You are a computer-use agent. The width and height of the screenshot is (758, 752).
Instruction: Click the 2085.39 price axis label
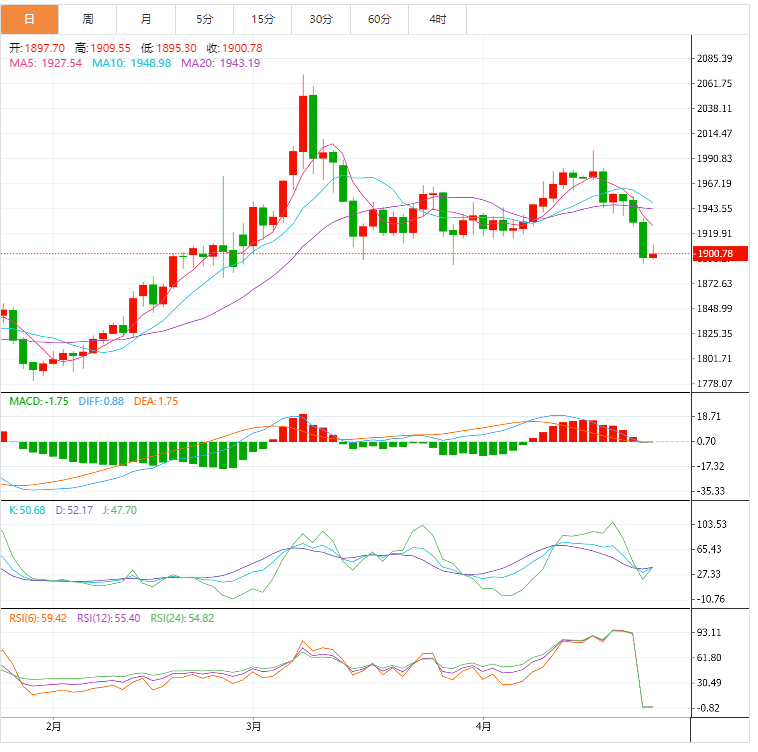coord(714,58)
